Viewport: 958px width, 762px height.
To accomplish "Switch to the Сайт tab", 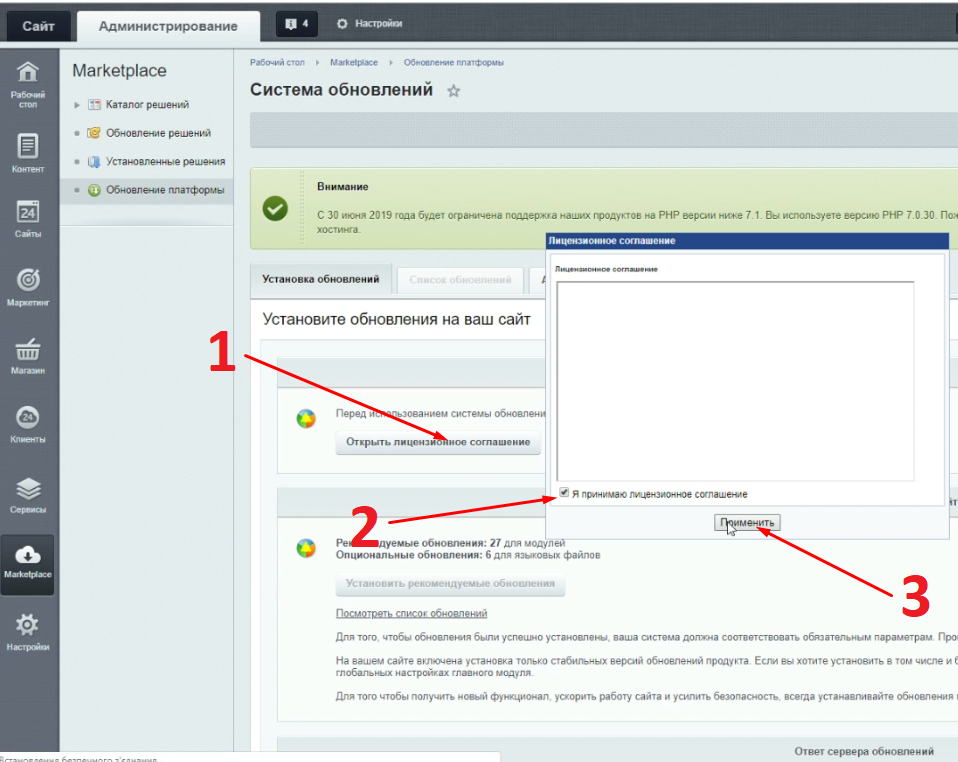I will click(x=38, y=26).
